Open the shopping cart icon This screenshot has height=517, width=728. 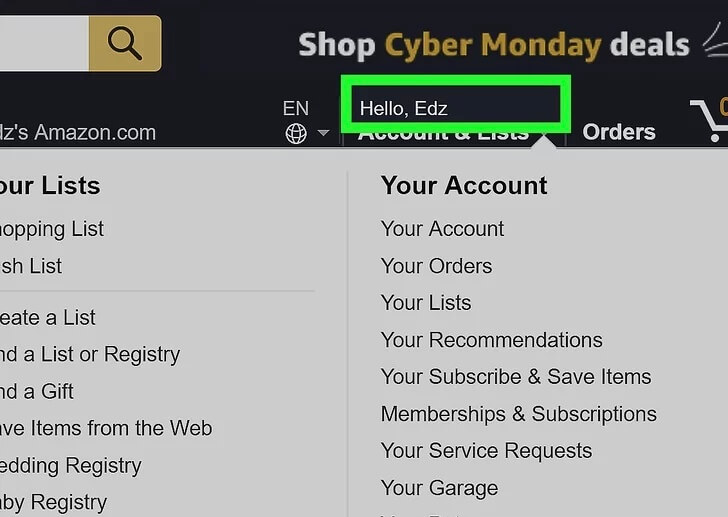[711, 121]
